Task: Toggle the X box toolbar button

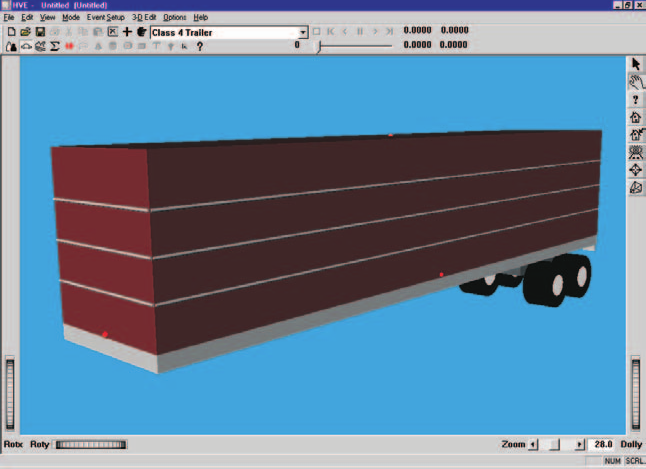Action: (x=112, y=32)
